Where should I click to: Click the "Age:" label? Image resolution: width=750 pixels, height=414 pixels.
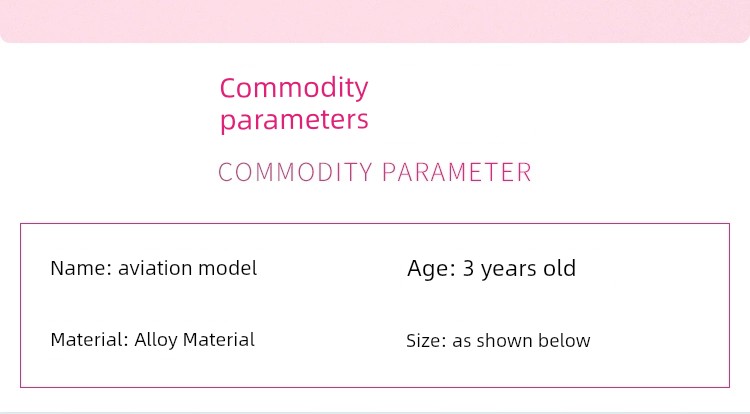tap(431, 269)
